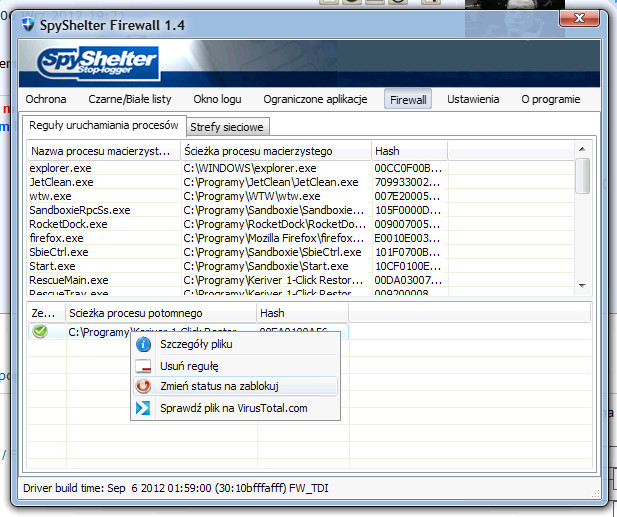Choose Sprawdź plik na VirusTotal.com
The image size is (617, 517).
click(235, 408)
